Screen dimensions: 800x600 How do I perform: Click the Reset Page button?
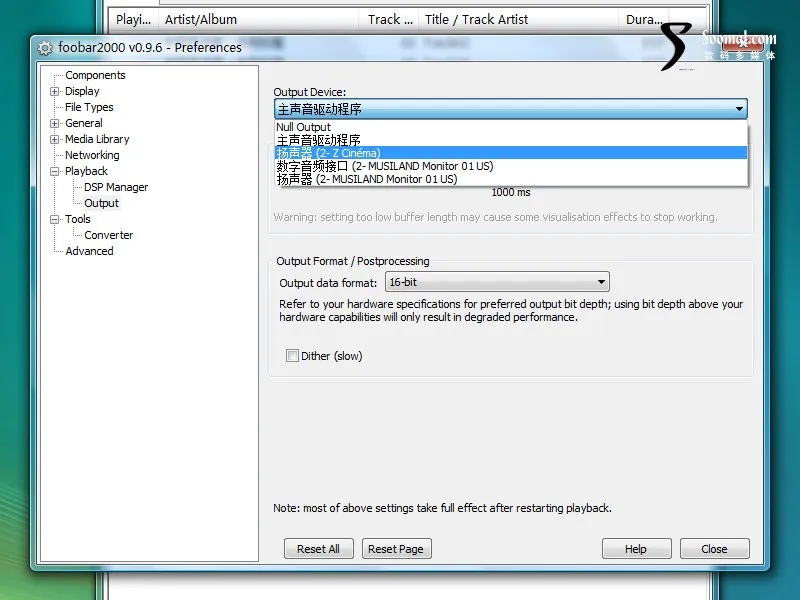tap(396, 549)
